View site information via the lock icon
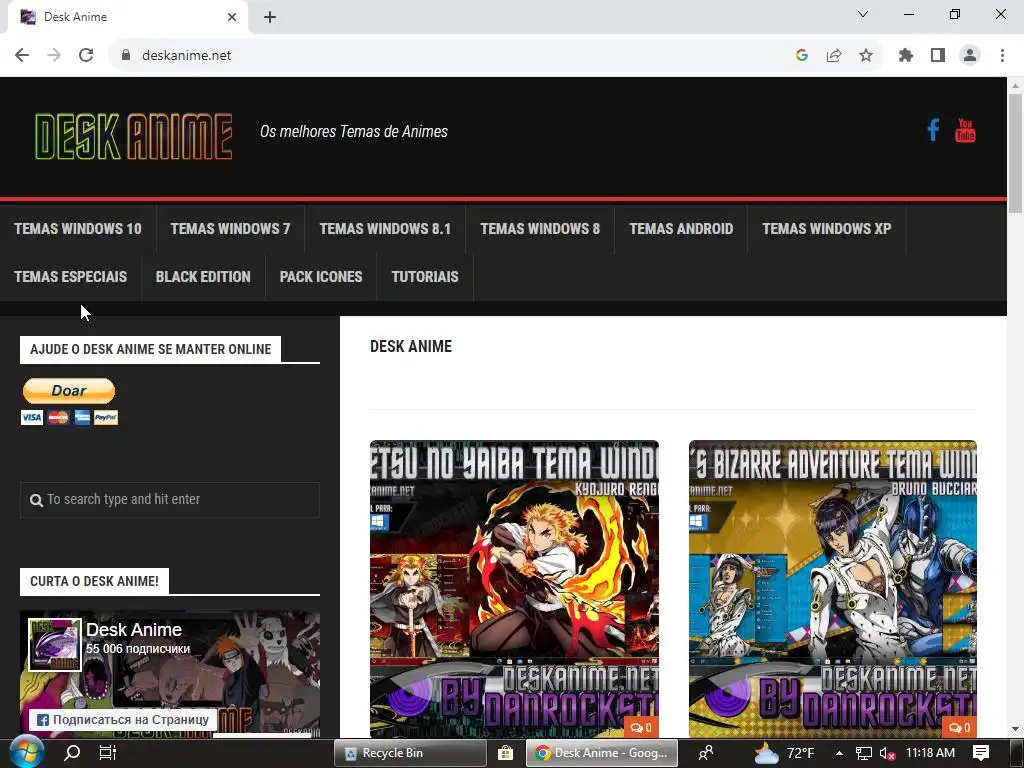The height and width of the screenshot is (768, 1024). click(126, 56)
